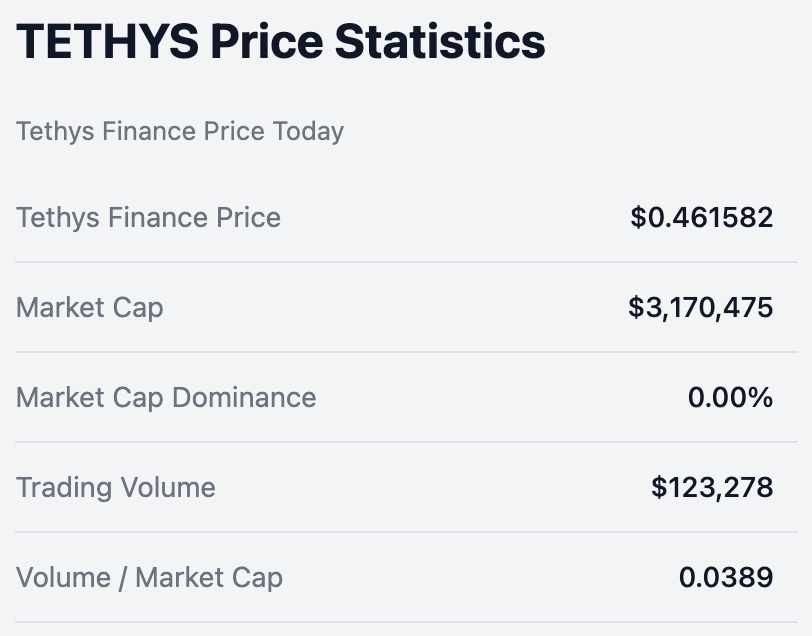
Task: Click the Market Cap Dominance label
Action: [x=166, y=398]
